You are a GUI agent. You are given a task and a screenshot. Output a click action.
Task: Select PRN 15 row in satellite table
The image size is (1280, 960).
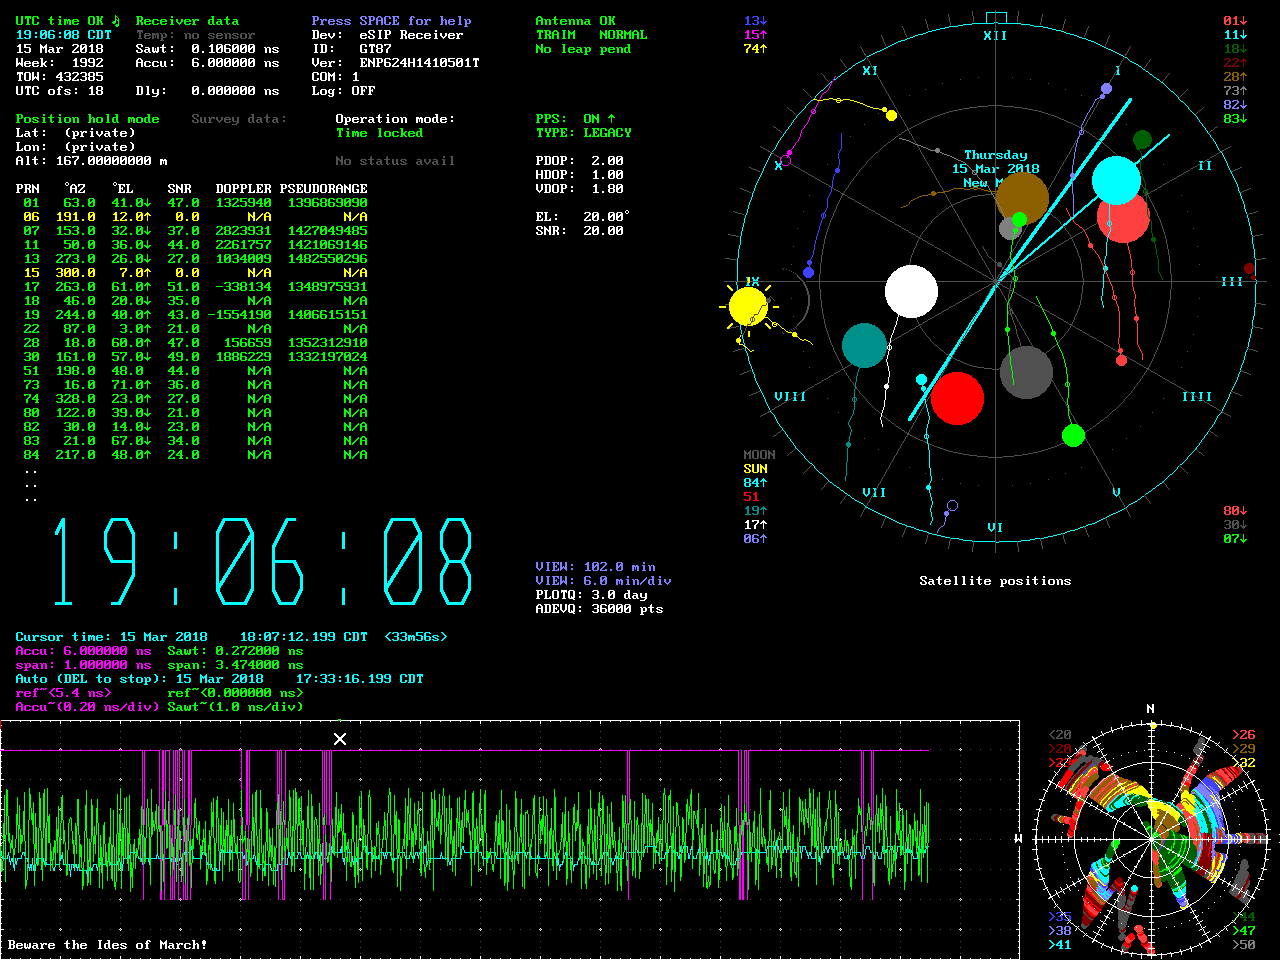[x=190, y=273]
